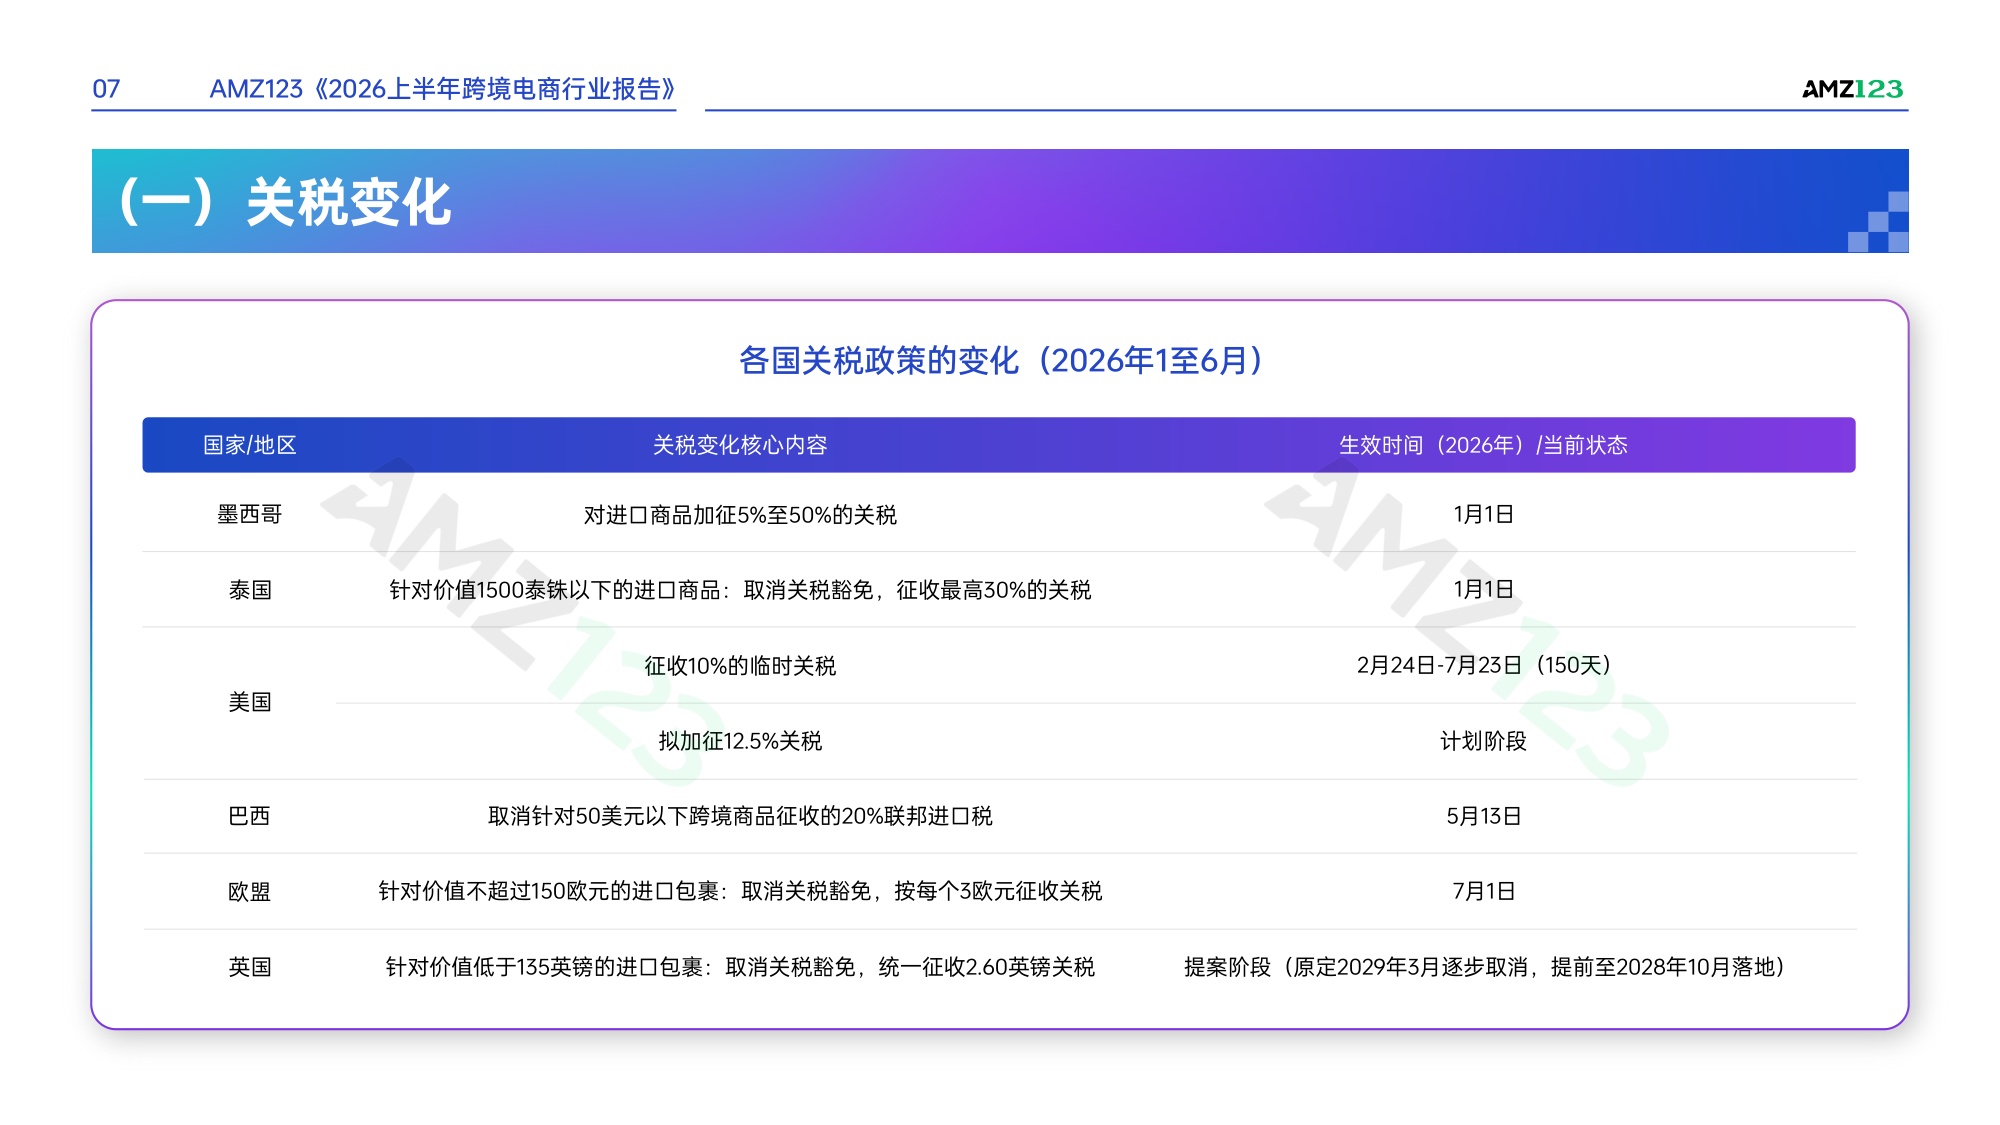
Task: Select the cell about 20%联邦进口税
Action: [740, 816]
